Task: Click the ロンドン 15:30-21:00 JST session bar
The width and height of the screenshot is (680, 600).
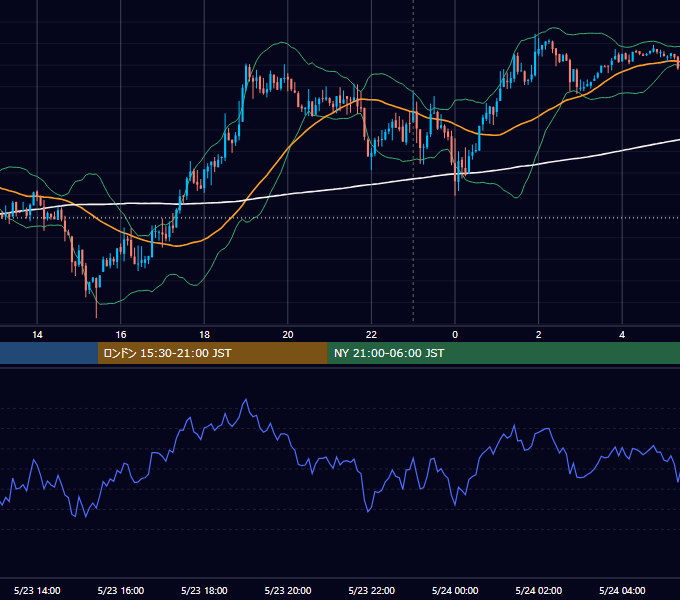Action: point(212,353)
